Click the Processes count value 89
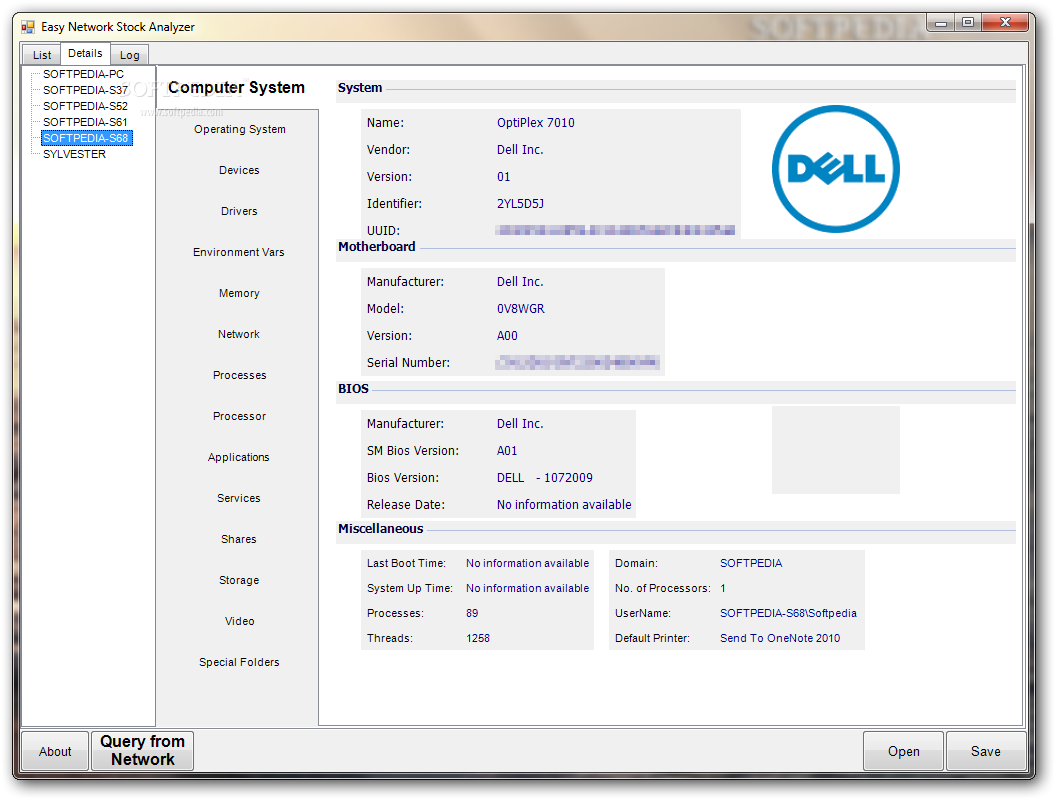The image size is (1056, 800). pos(472,613)
